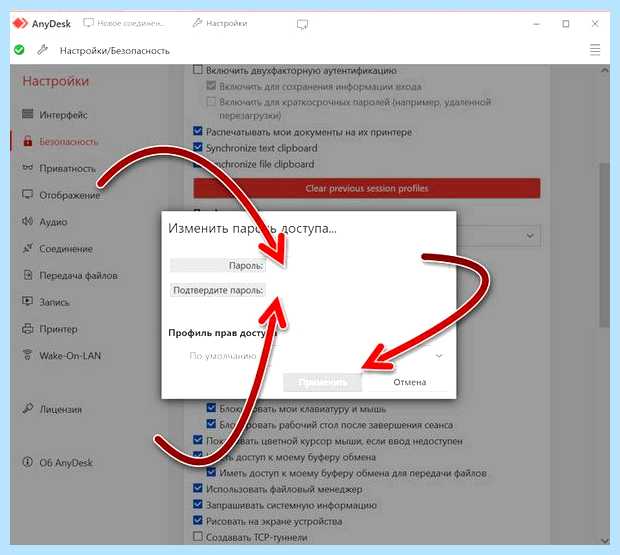Go to Отображение settings
The image size is (620, 555).
[70, 195]
